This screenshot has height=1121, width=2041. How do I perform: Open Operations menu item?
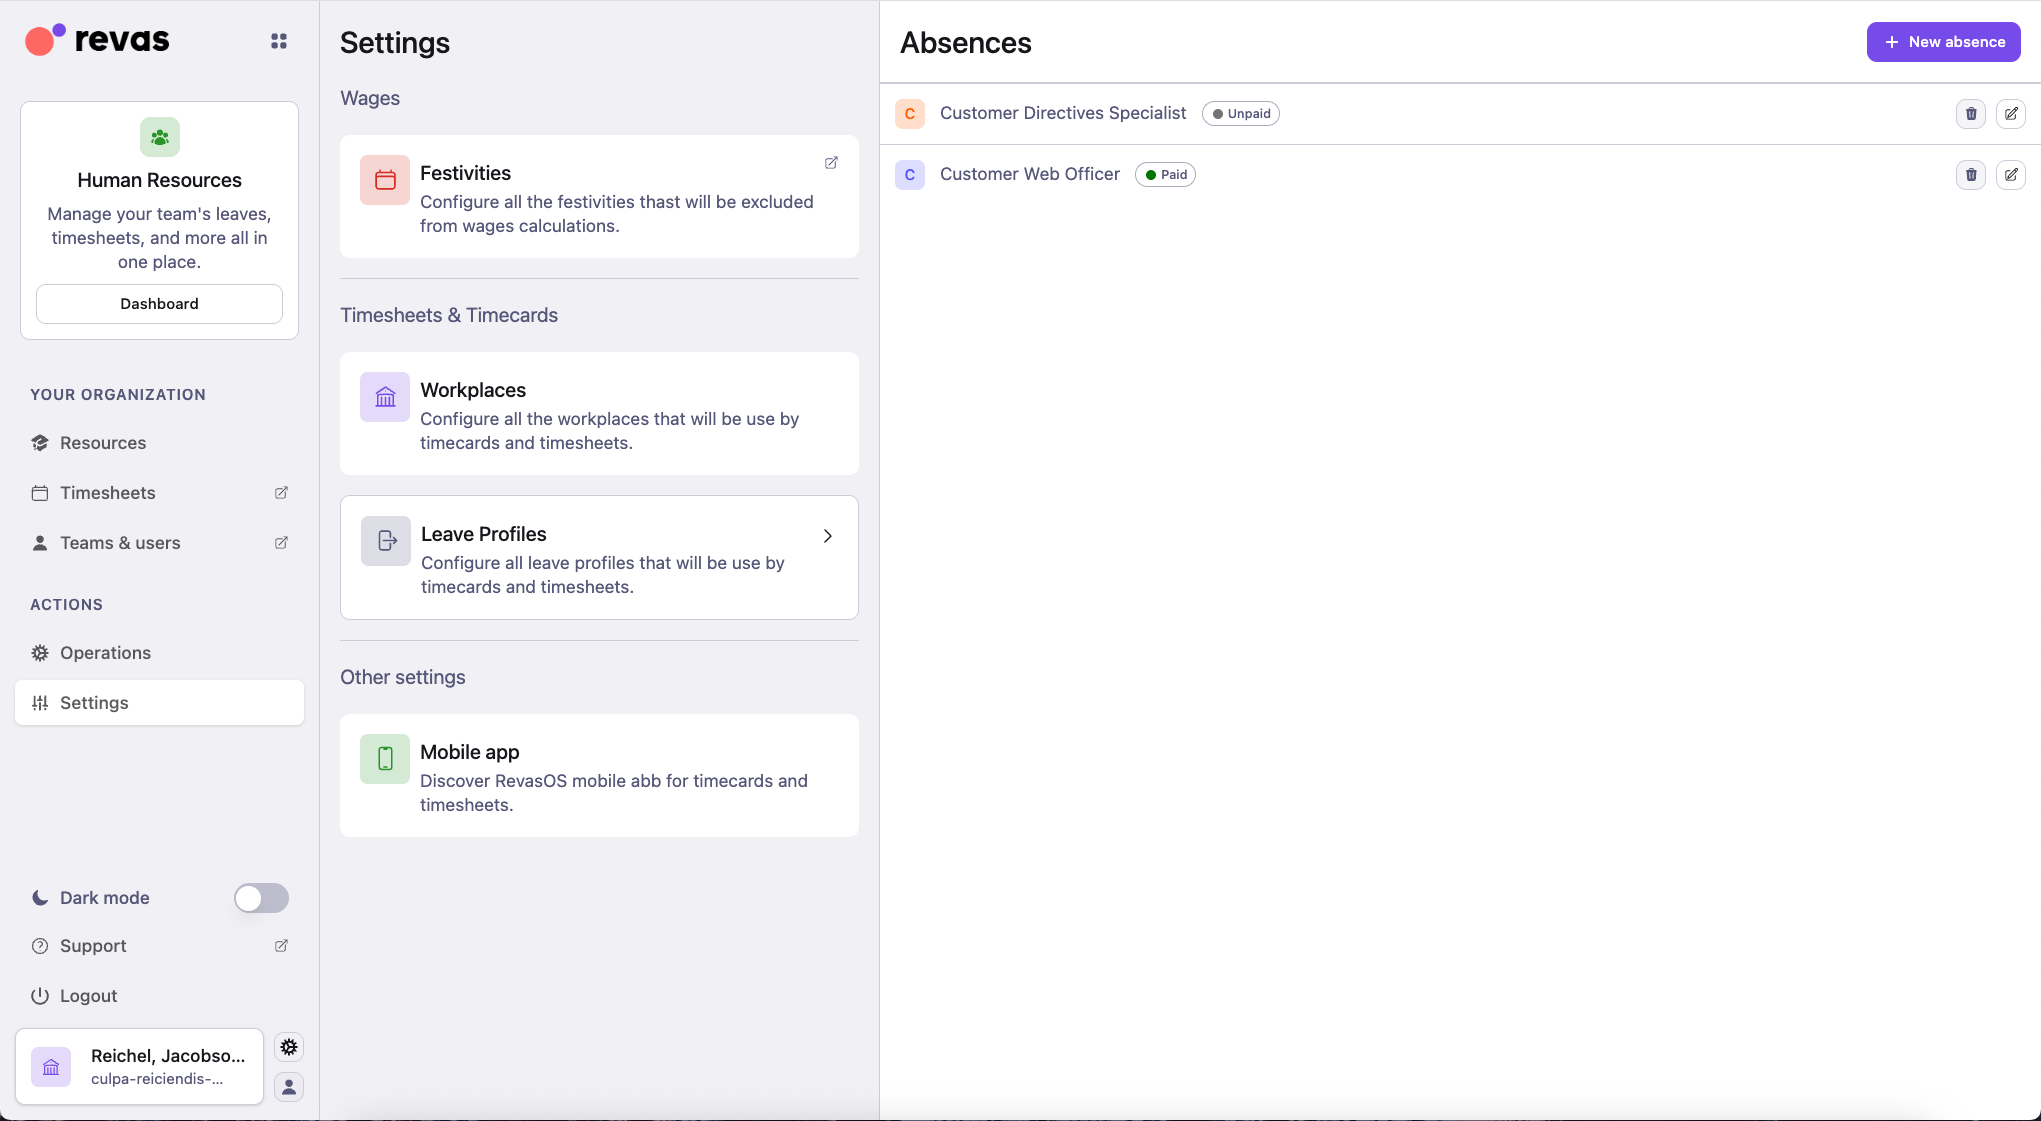[105, 653]
